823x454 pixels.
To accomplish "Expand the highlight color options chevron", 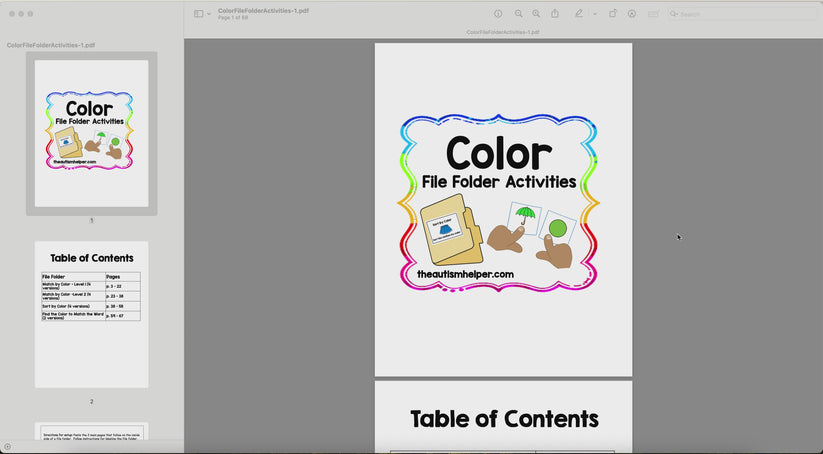I will [x=595, y=14].
